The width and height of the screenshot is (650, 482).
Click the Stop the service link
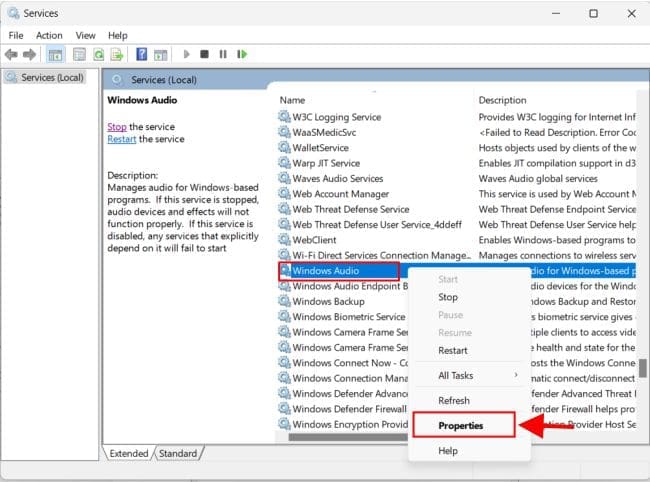pos(117,127)
